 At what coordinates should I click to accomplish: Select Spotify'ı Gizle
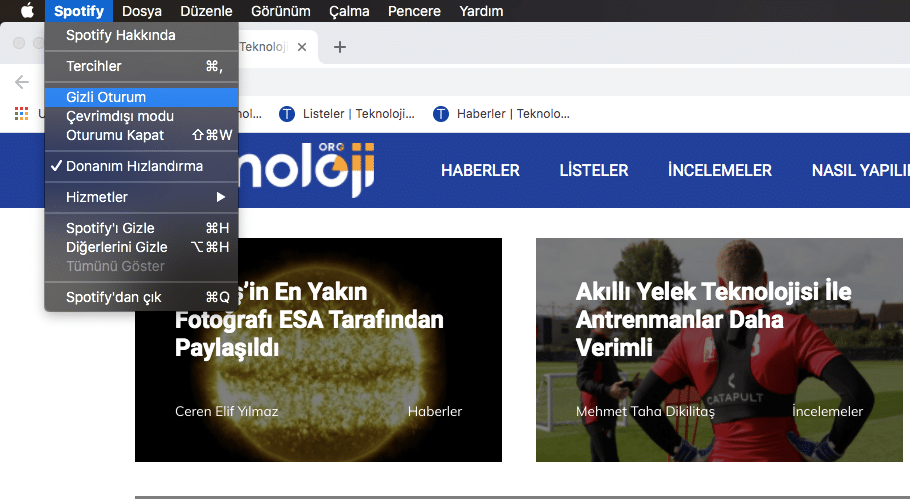142,228
